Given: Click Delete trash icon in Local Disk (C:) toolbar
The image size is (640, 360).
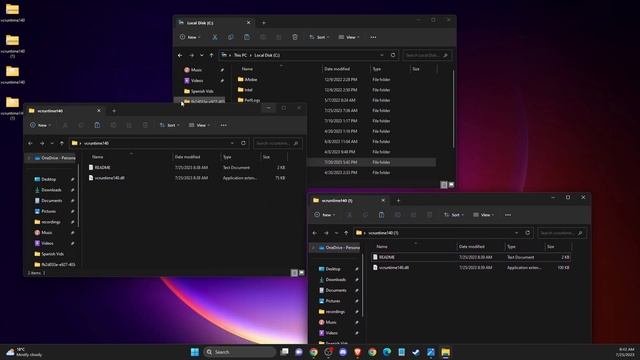Looking at the screenshot, I should tap(295, 37).
